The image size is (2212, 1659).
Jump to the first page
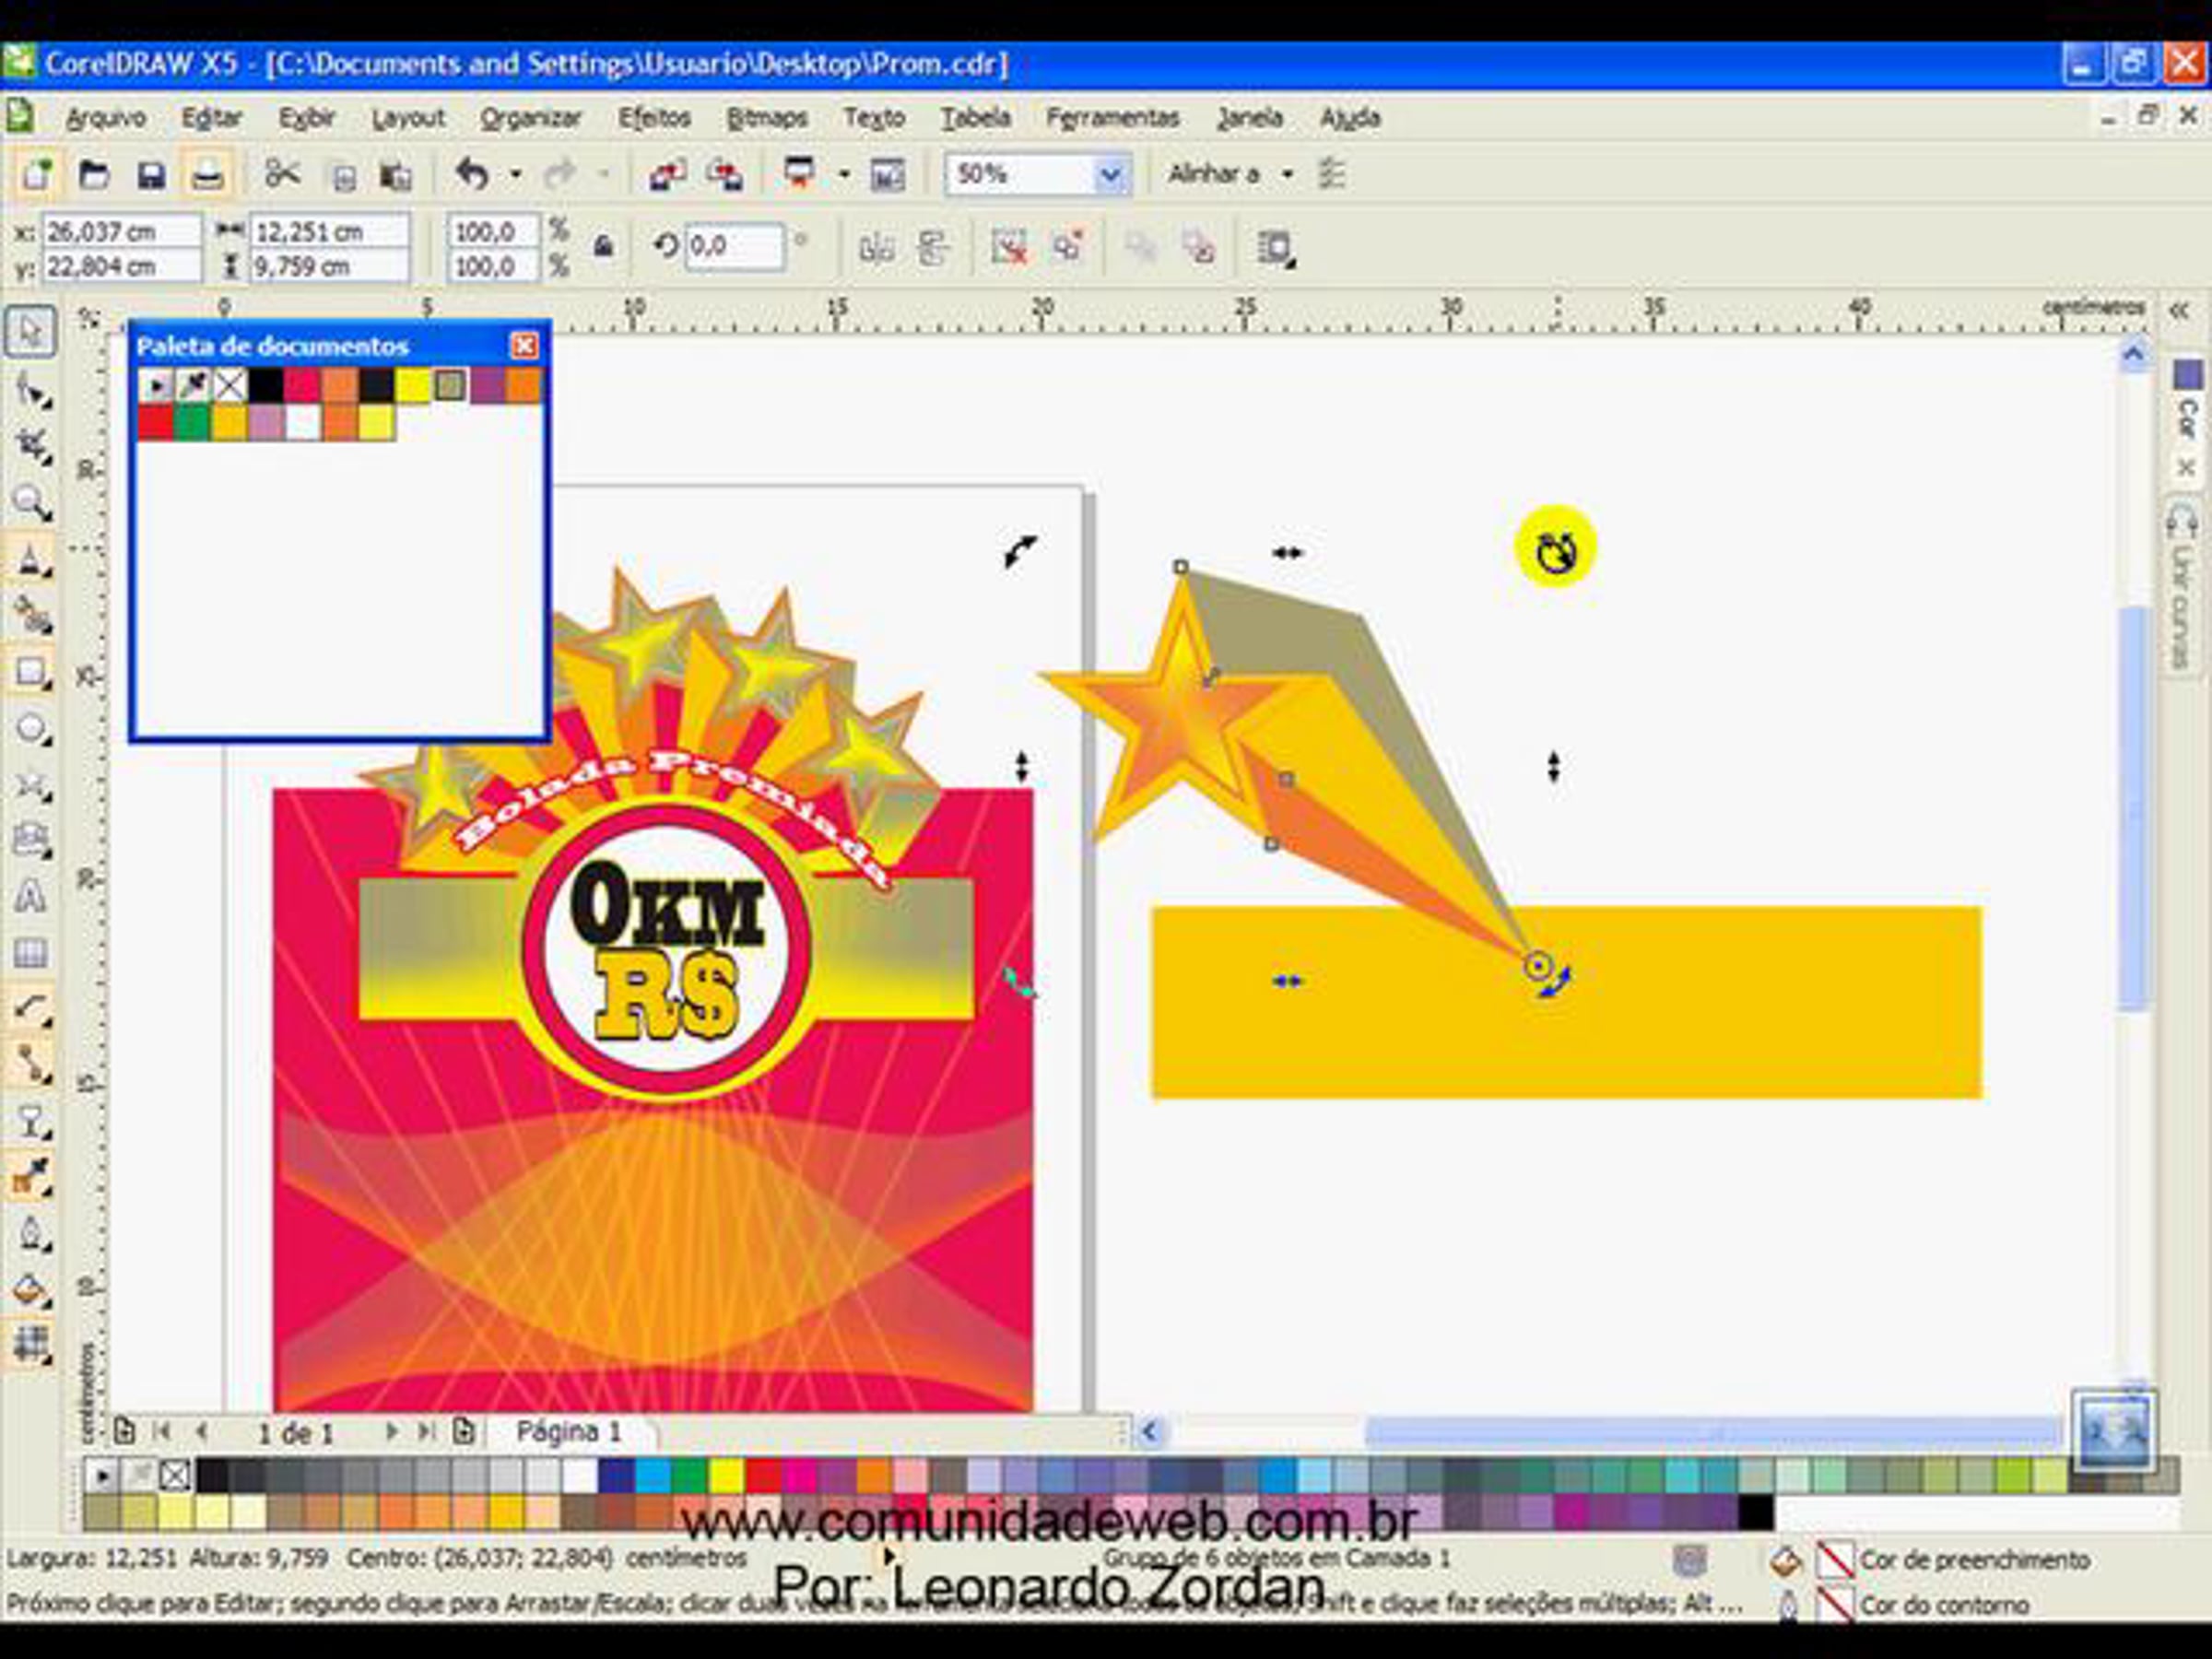(x=162, y=1432)
